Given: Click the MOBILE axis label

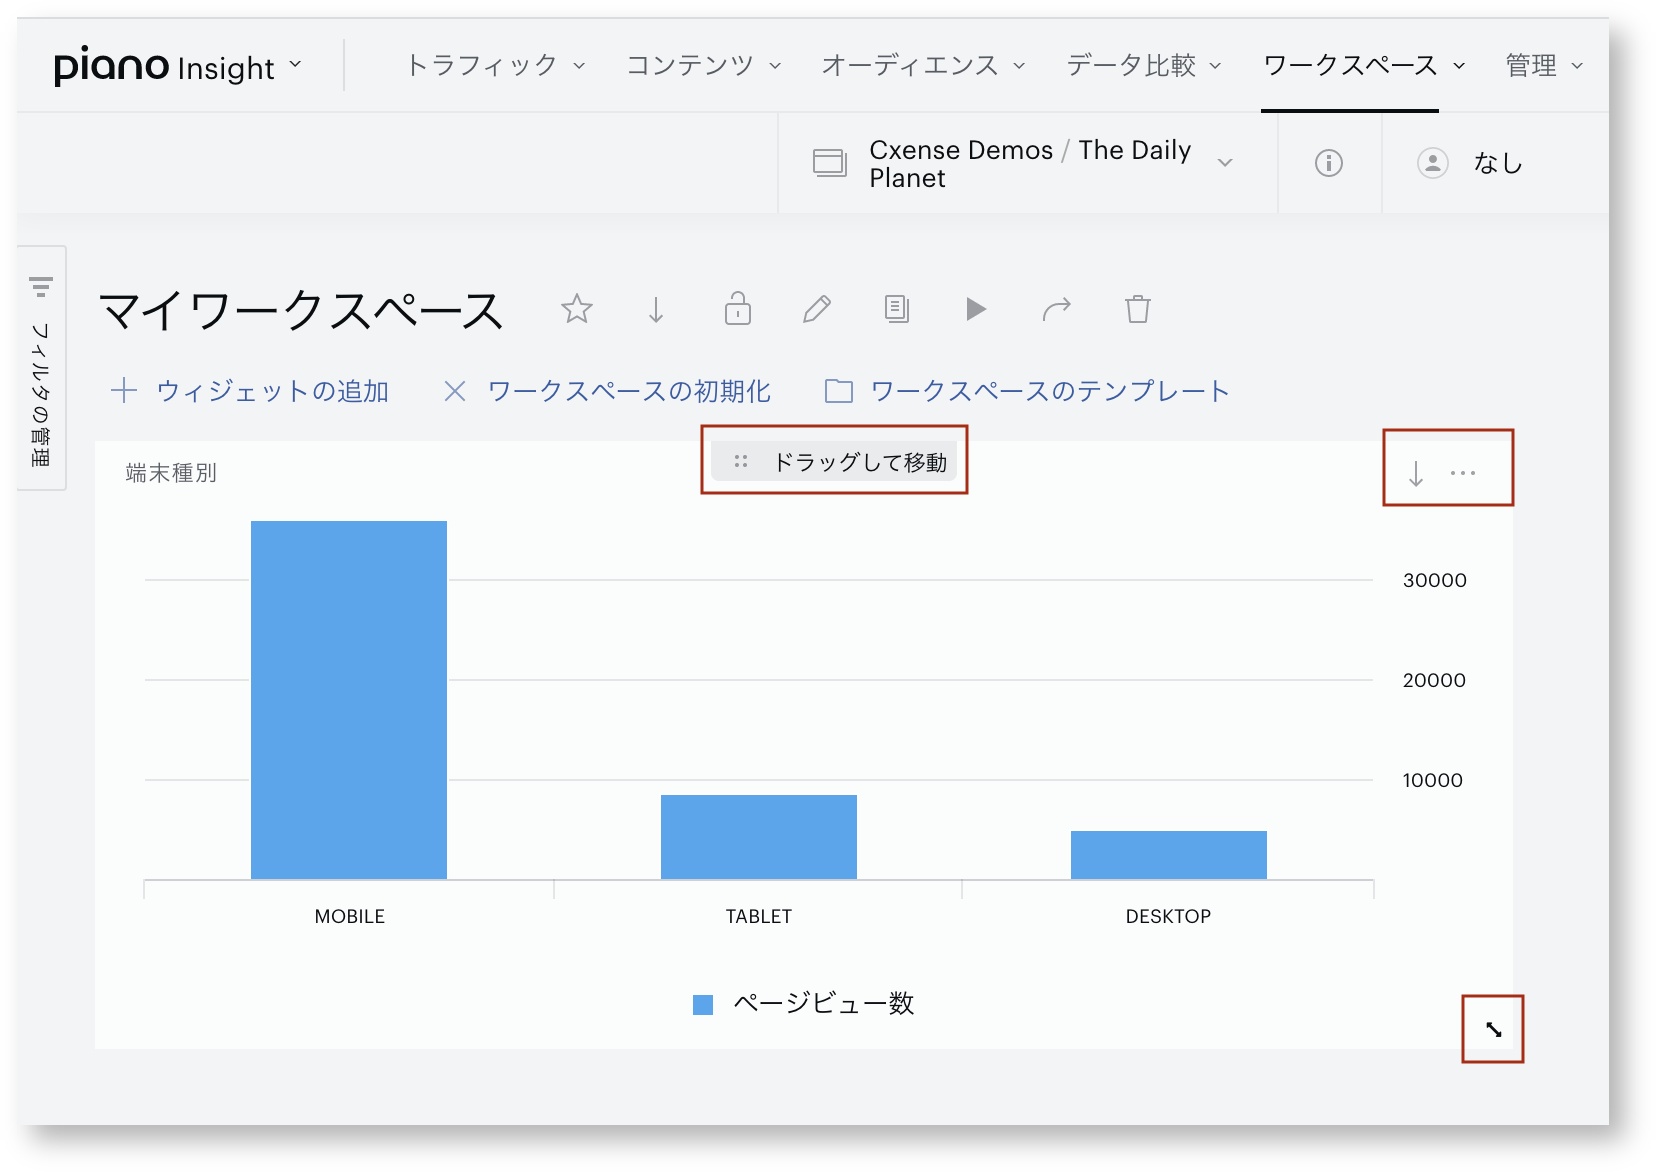Looking at the screenshot, I should pyautogui.click(x=350, y=916).
